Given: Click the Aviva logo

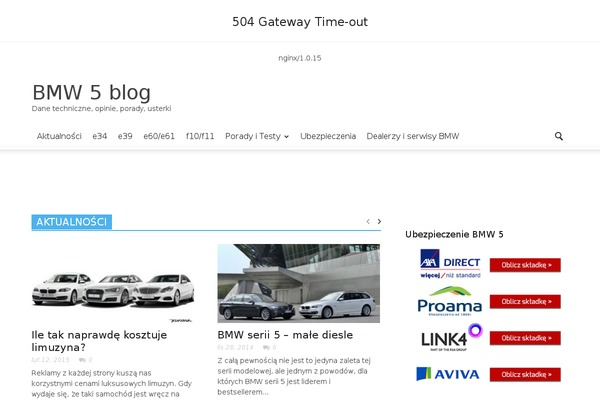Looking at the screenshot, I should click(448, 374).
